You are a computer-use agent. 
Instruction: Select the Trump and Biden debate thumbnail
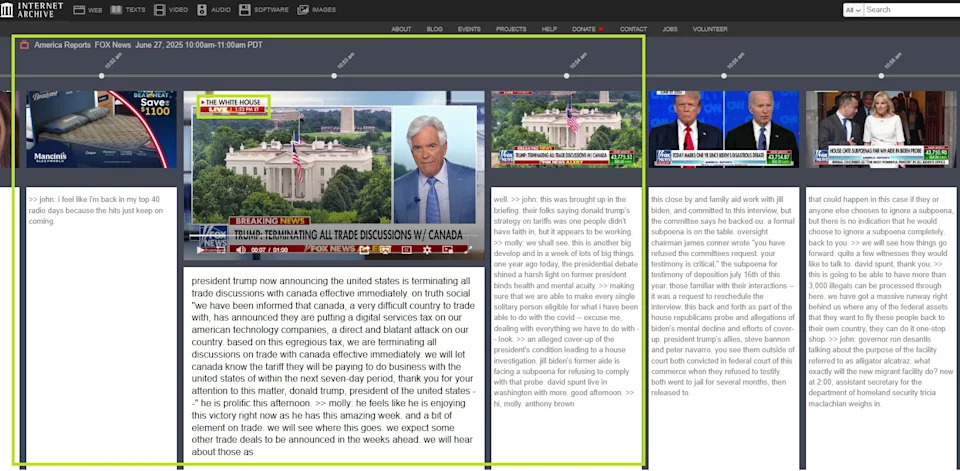tap(724, 129)
